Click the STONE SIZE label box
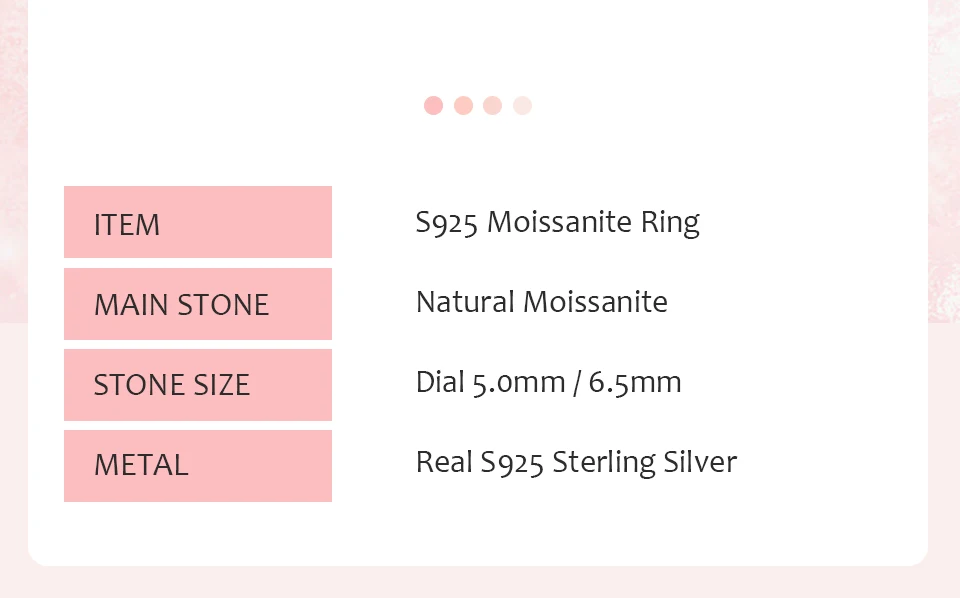Screen dimensions: 960x598 click(198, 385)
